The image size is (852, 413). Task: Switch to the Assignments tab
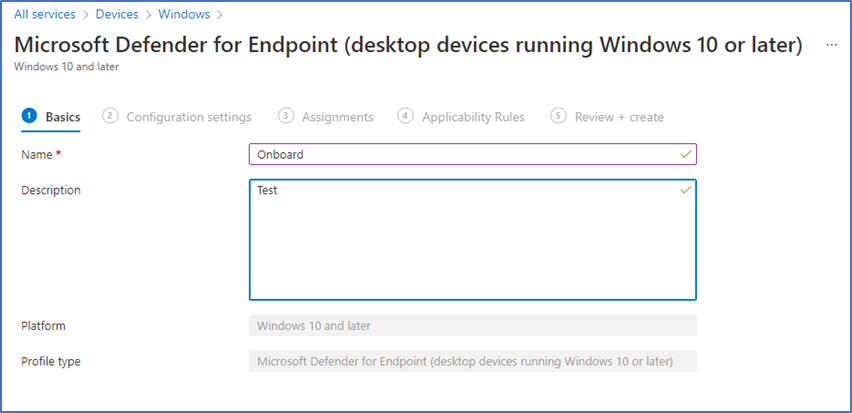pyautogui.click(x=337, y=117)
